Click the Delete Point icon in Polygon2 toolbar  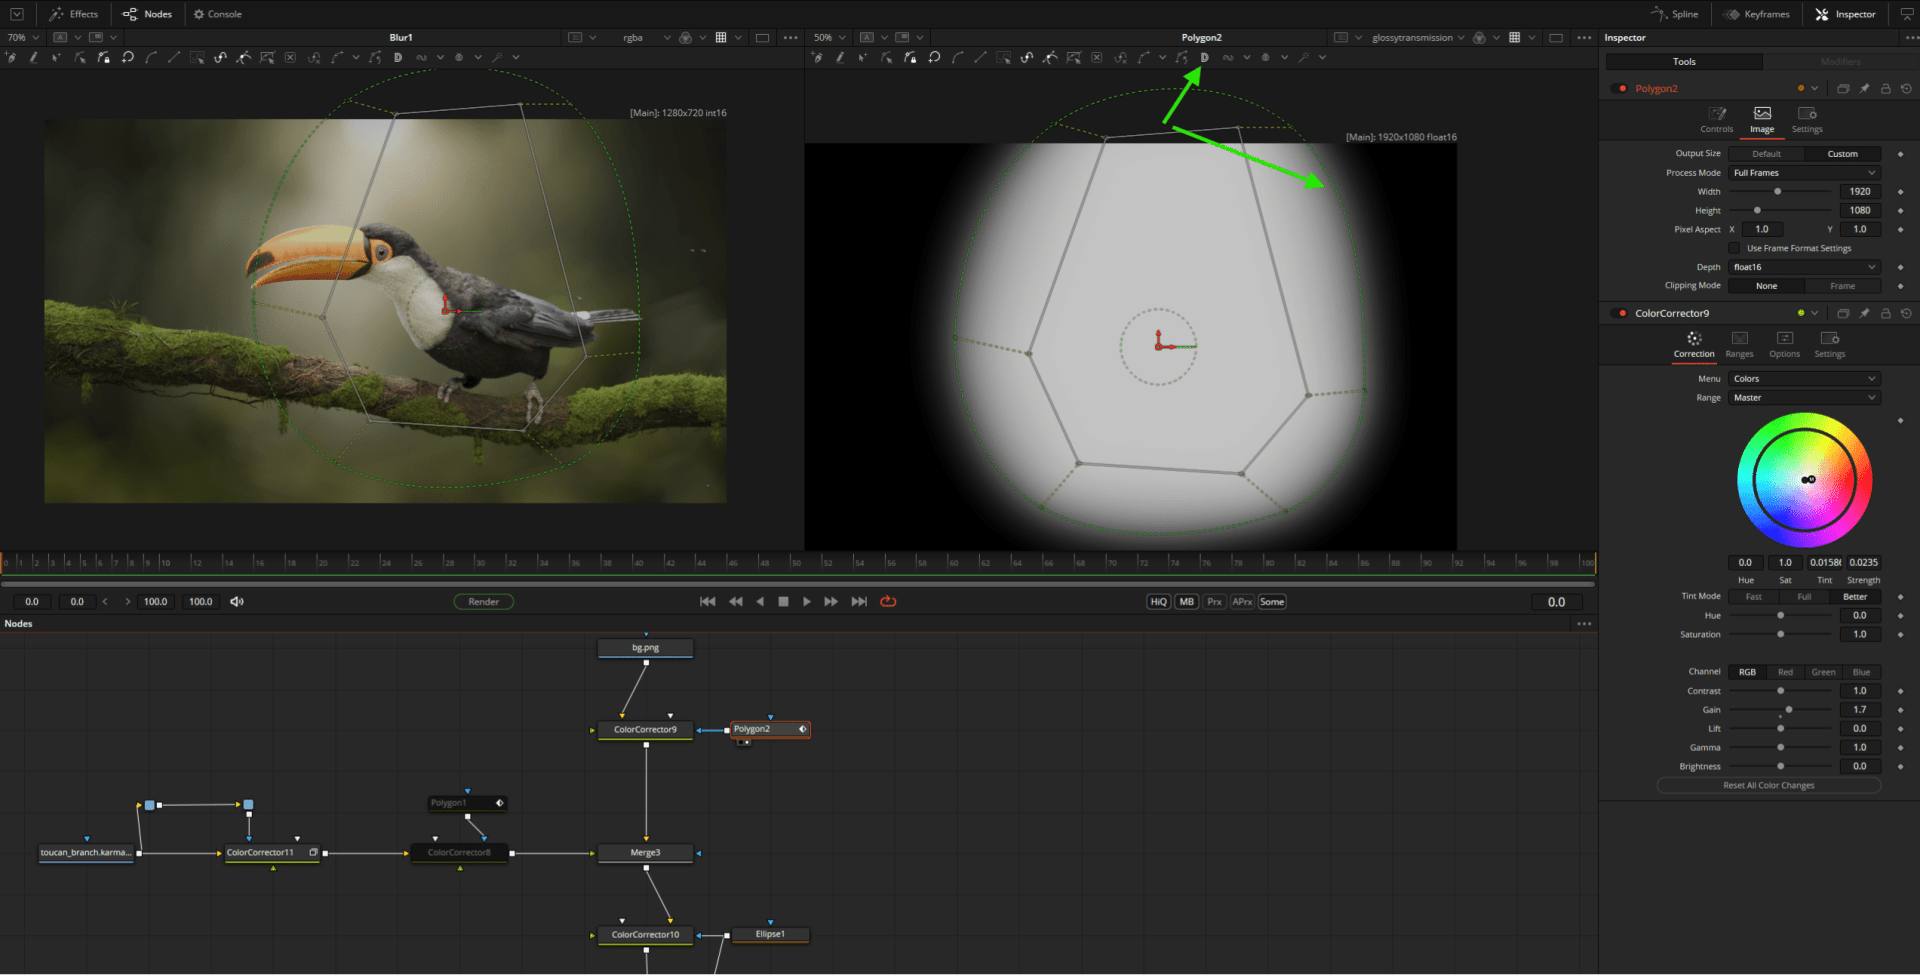[x=1095, y=57]
